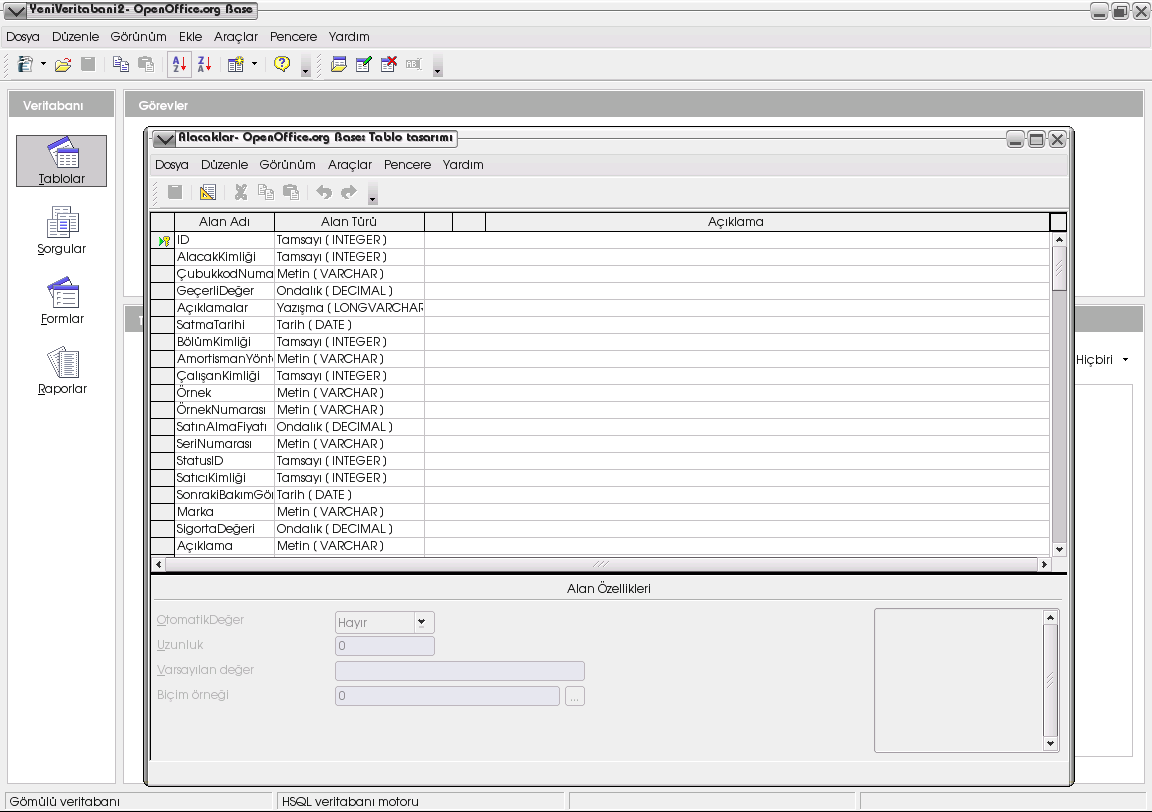This screenshot has width=1152, height=812.
Task: Click the New document icon in main toolbar
Action: [x=25, y=65]
